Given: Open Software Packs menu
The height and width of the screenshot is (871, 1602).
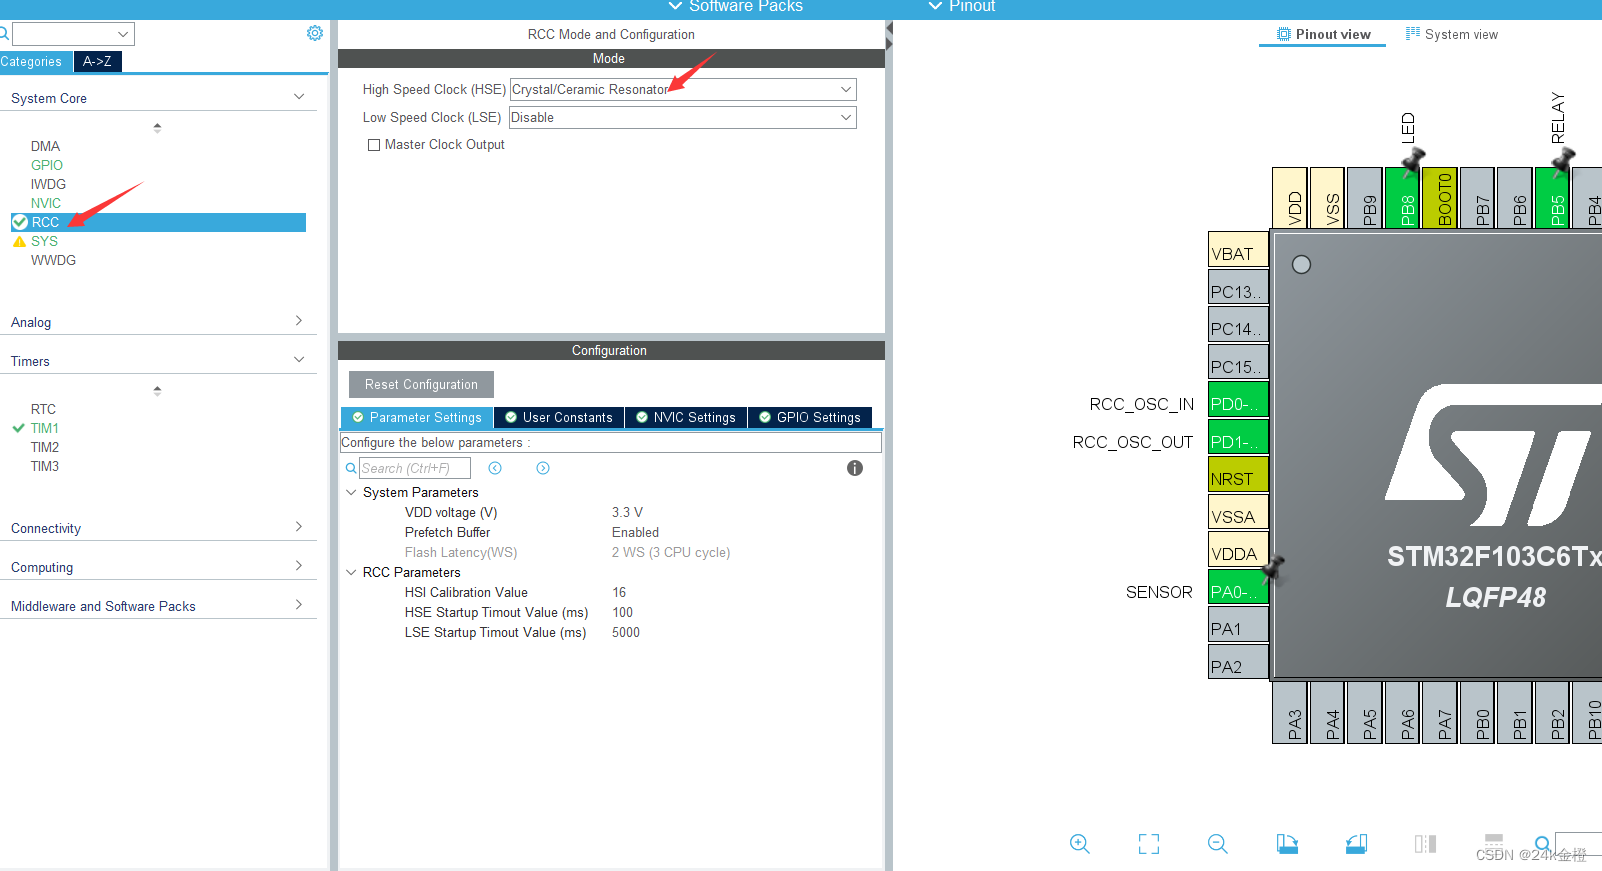Looking at the screenshot, I should click(x=736, y=7).
